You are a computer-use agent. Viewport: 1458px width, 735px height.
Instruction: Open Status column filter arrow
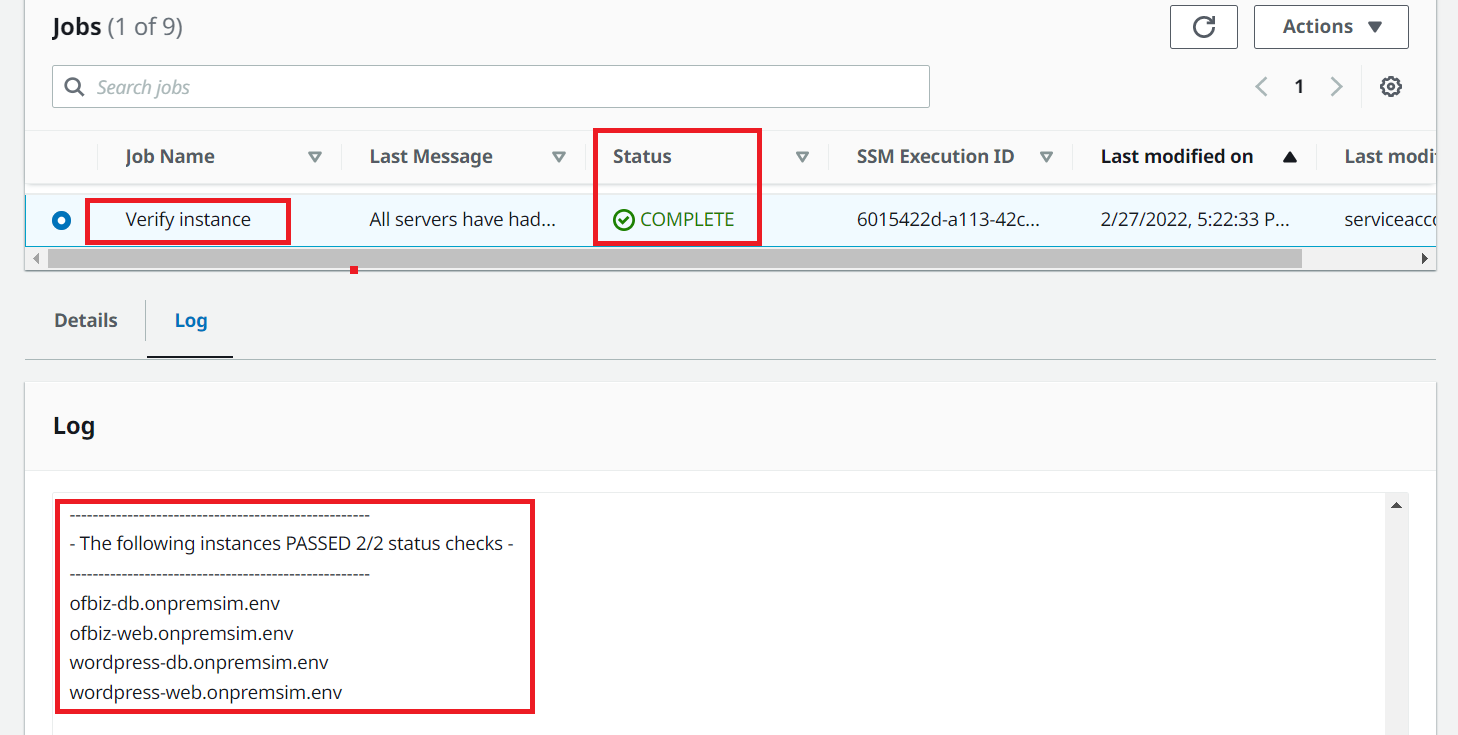(802, 157)
